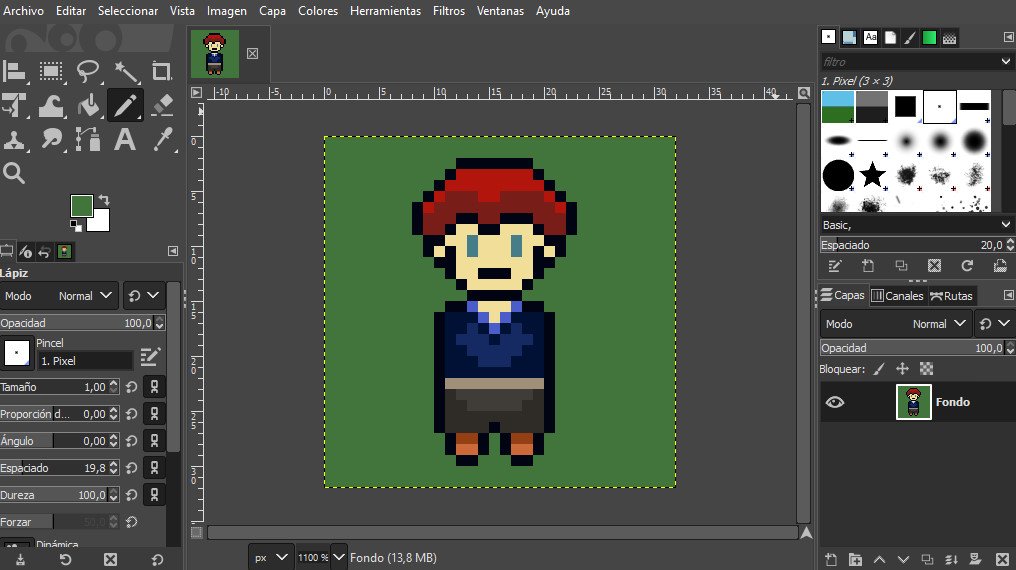Toggle lock pixels brush icon beside Bloquear
The image size is (1016, 570).
(879, 369)
